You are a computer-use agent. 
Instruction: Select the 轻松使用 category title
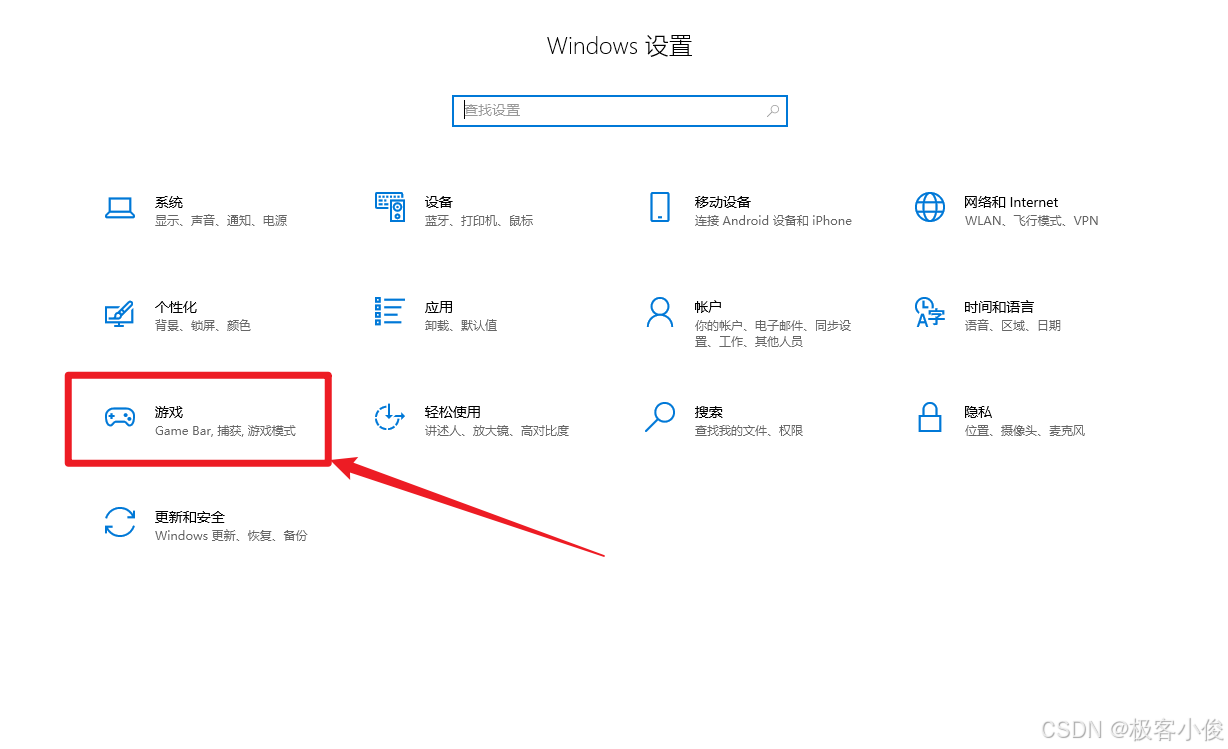453,412
